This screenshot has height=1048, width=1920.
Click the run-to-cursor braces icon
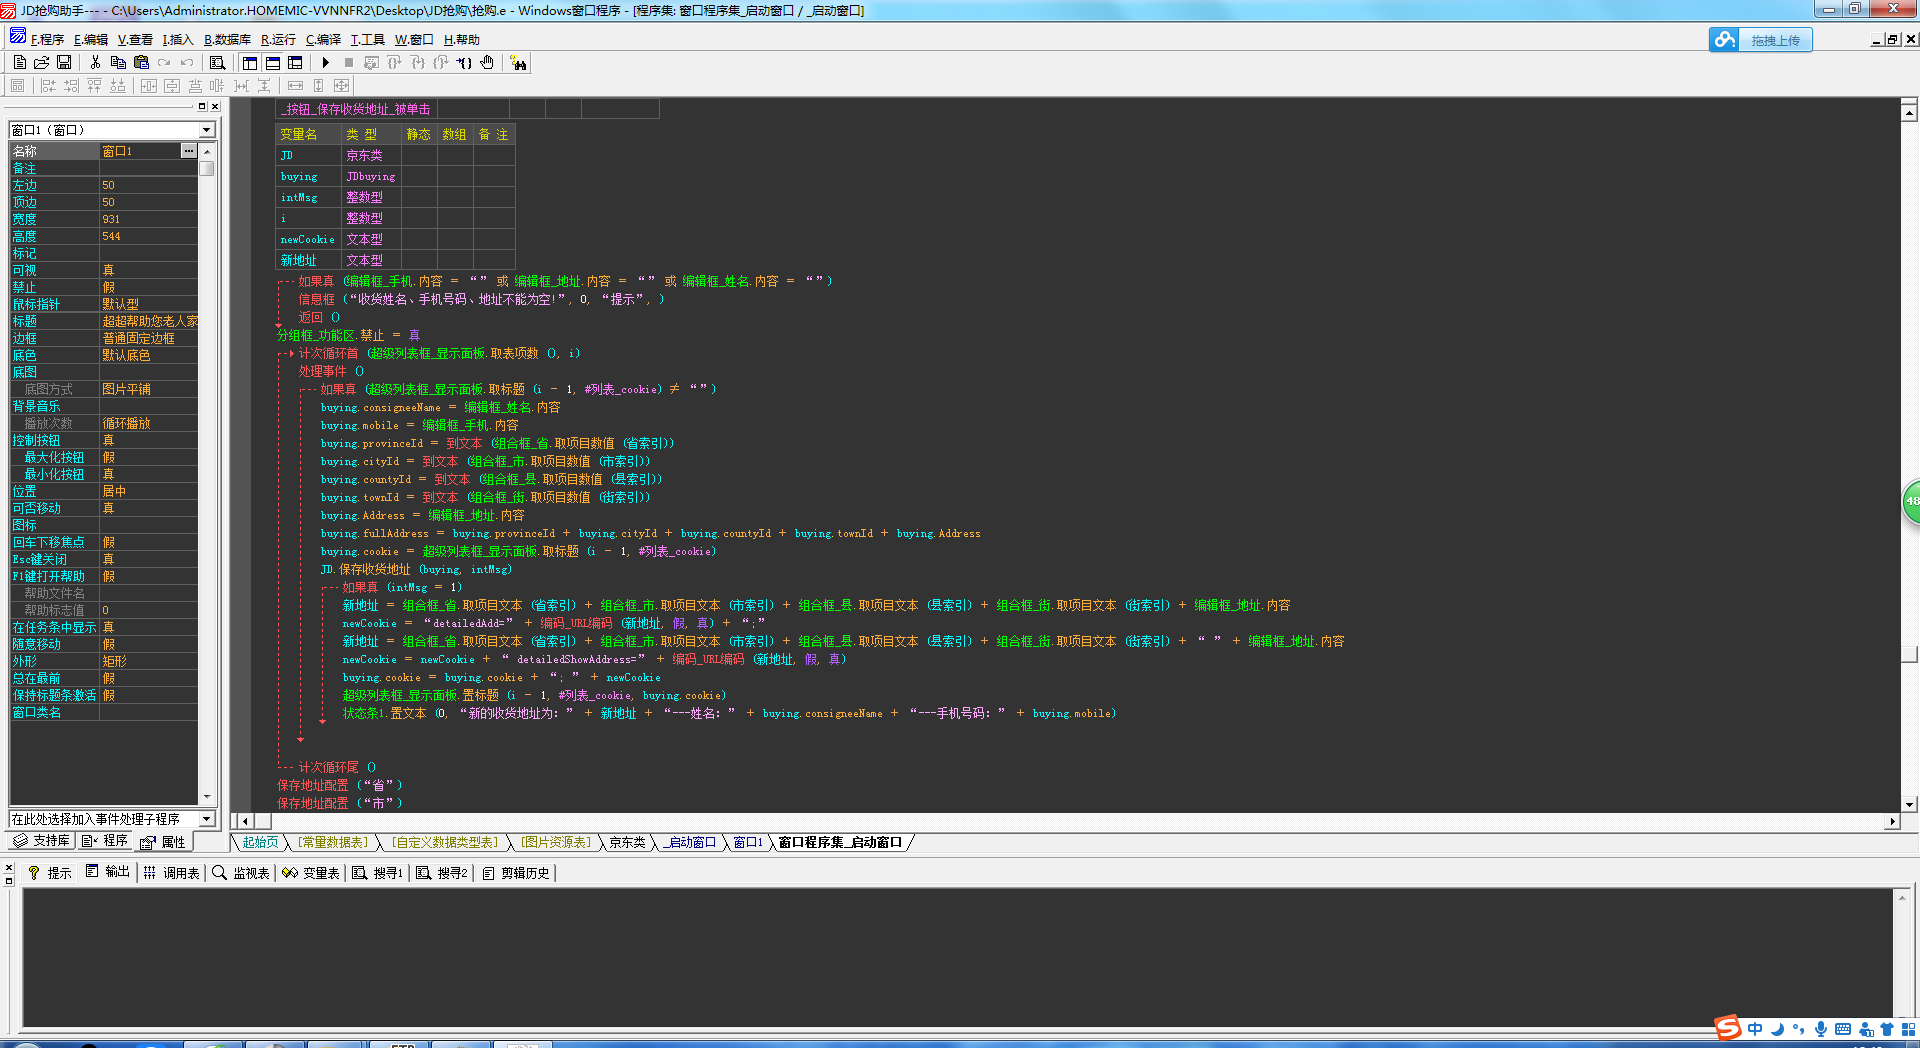click(x=464, y=63)
